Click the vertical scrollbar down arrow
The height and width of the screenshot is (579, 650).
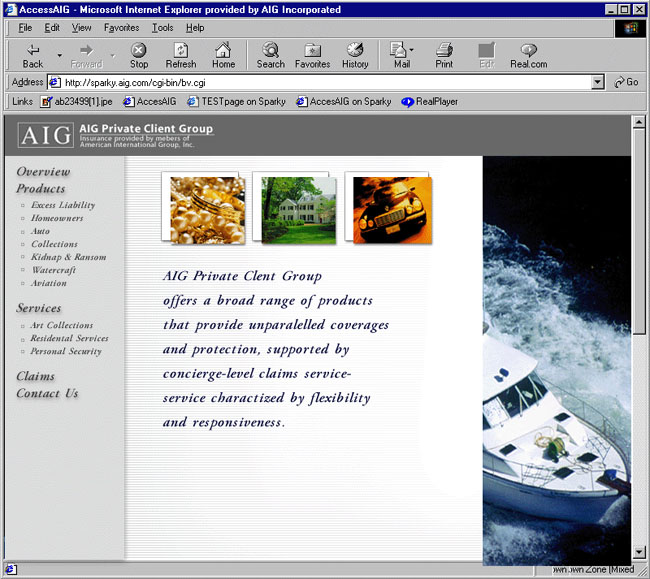[x=639, y=552]
